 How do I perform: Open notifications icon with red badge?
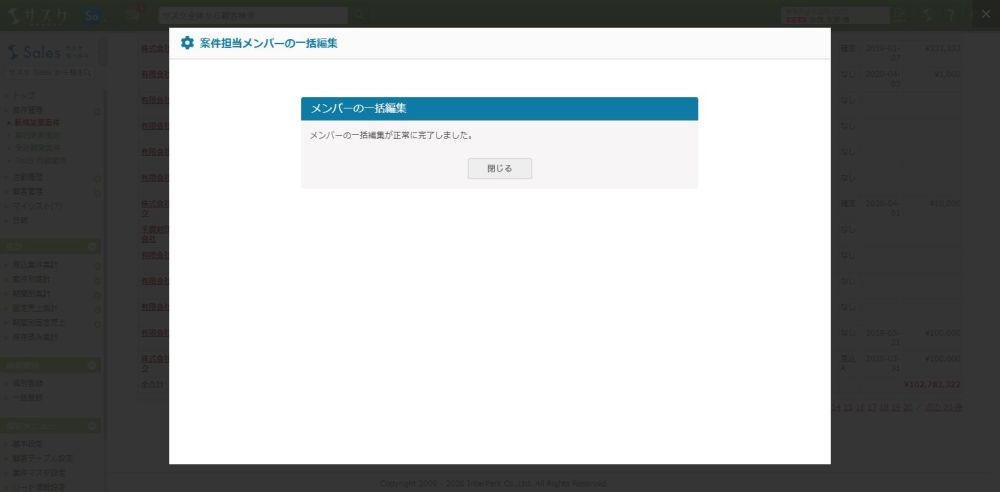point(133,15)
